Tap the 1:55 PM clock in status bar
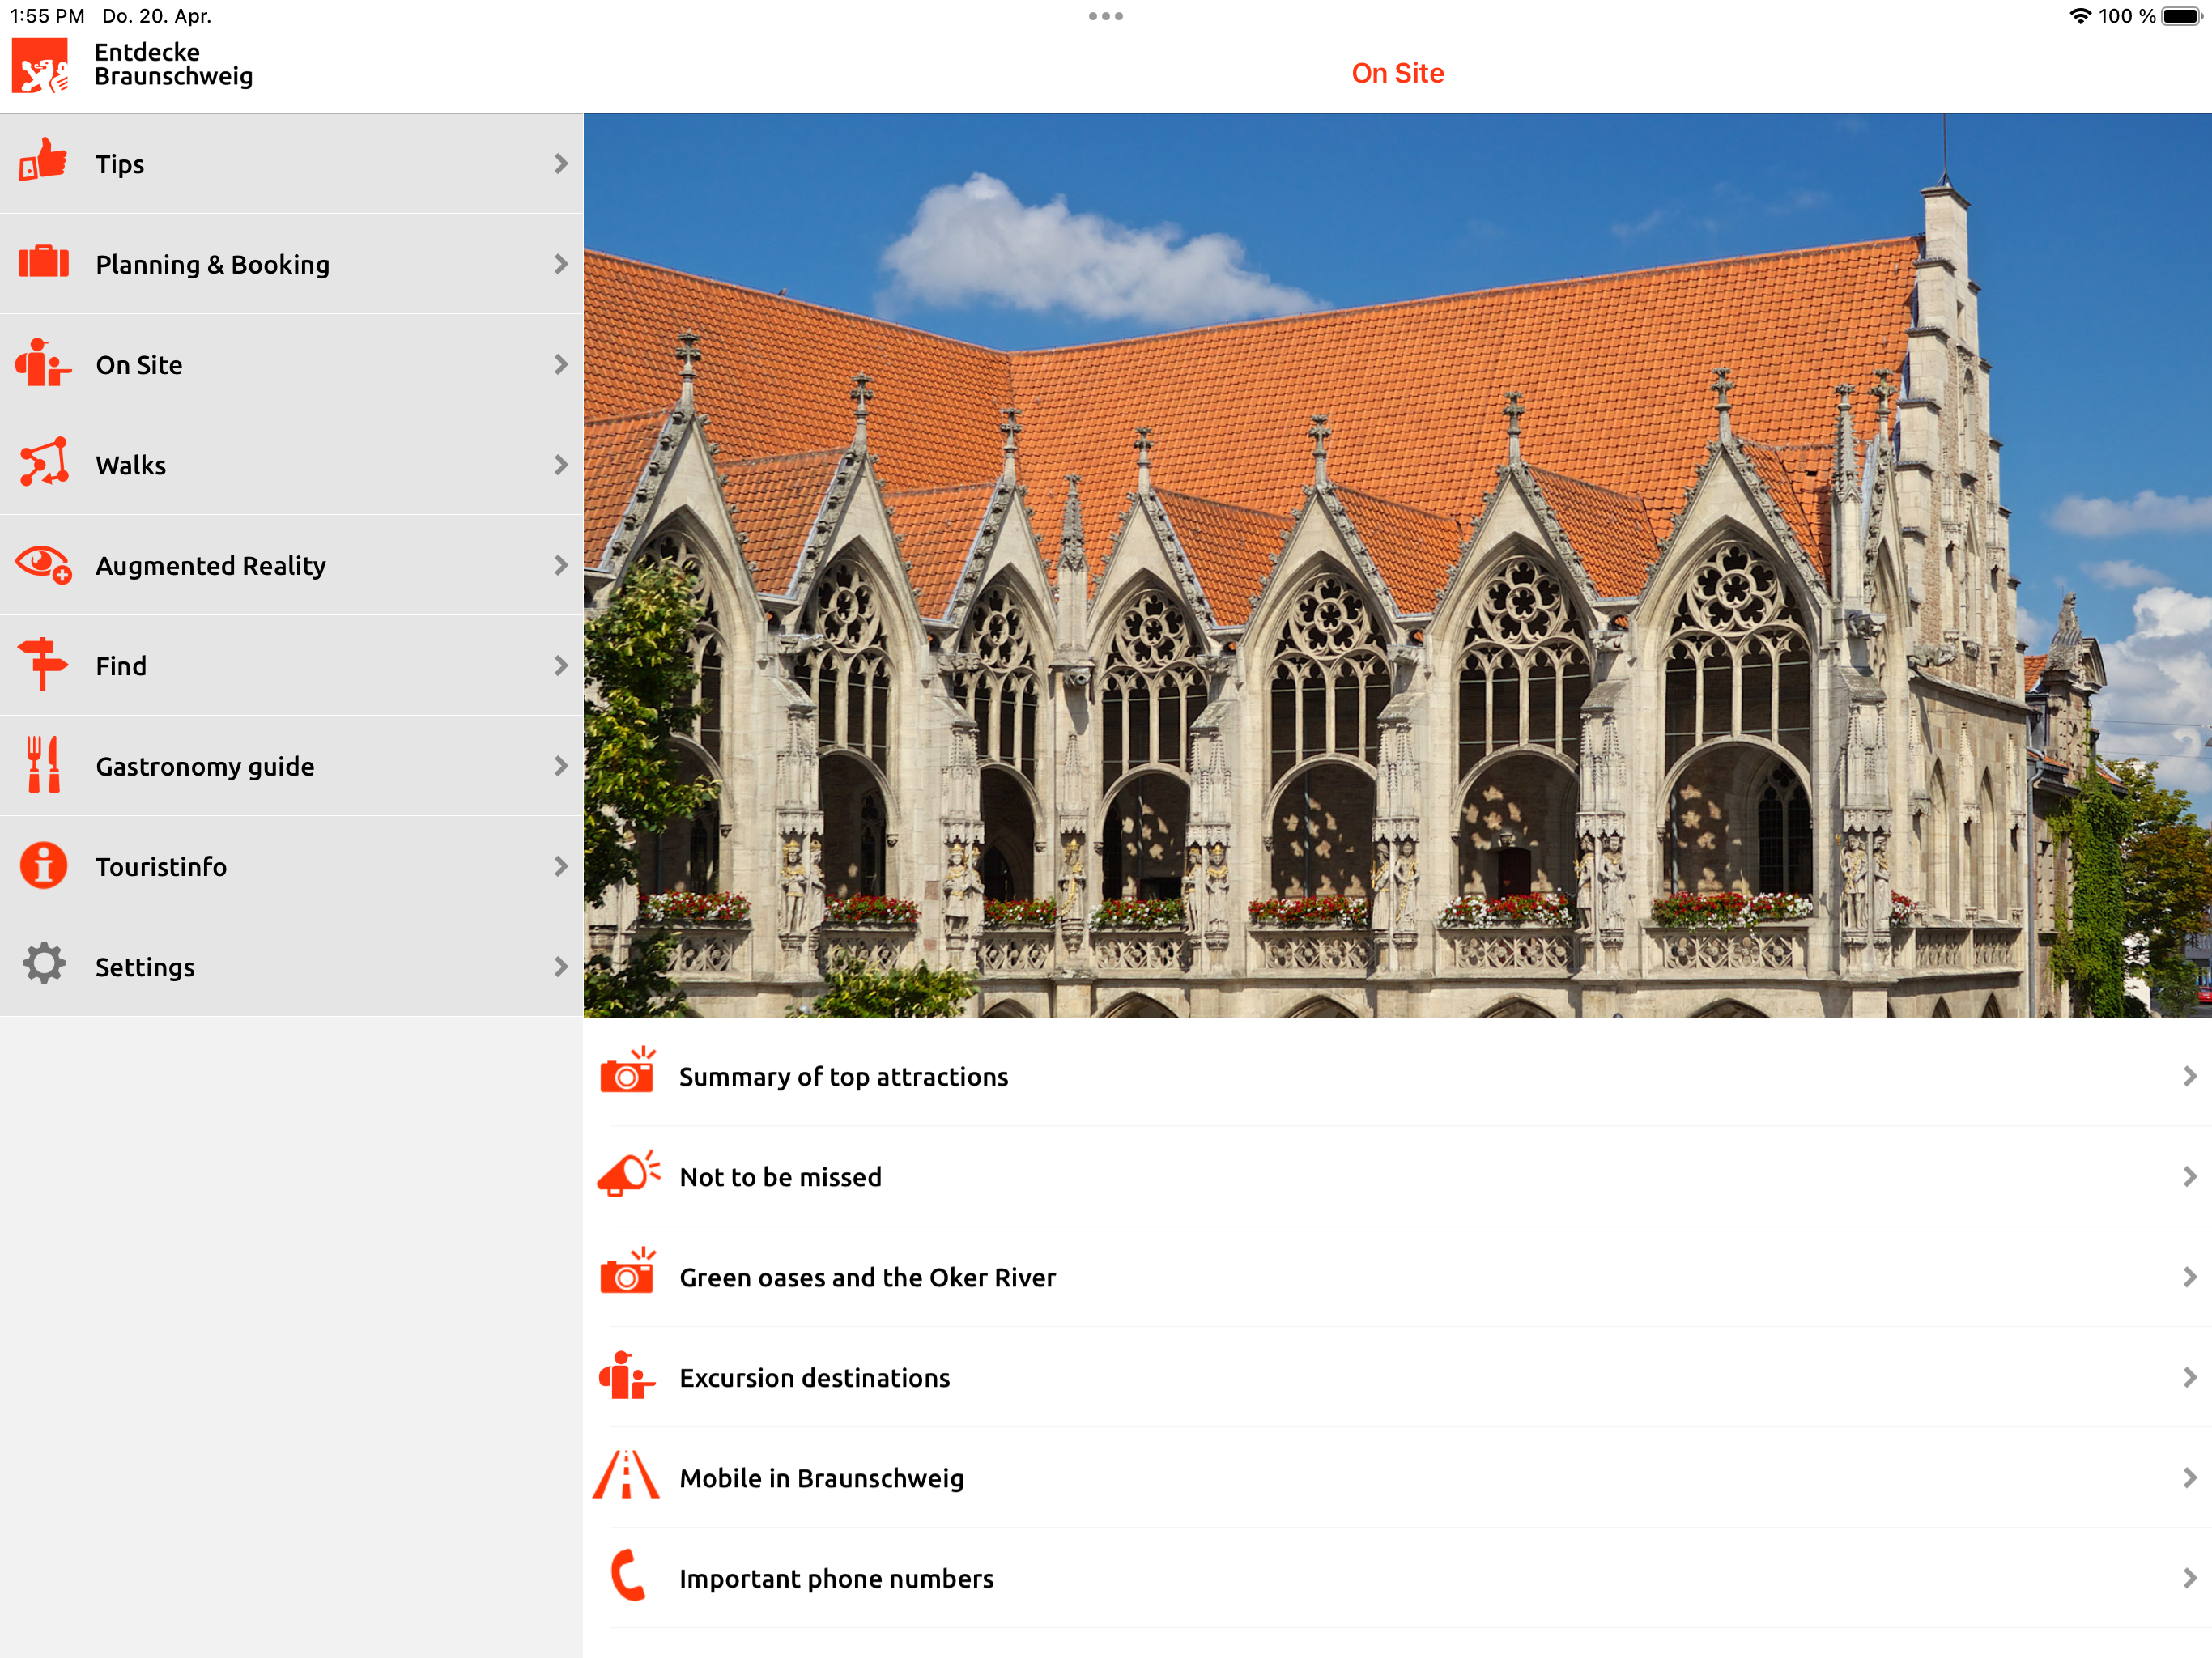This screenshot has width=2212, height=1658. click(x=47, y=16)
